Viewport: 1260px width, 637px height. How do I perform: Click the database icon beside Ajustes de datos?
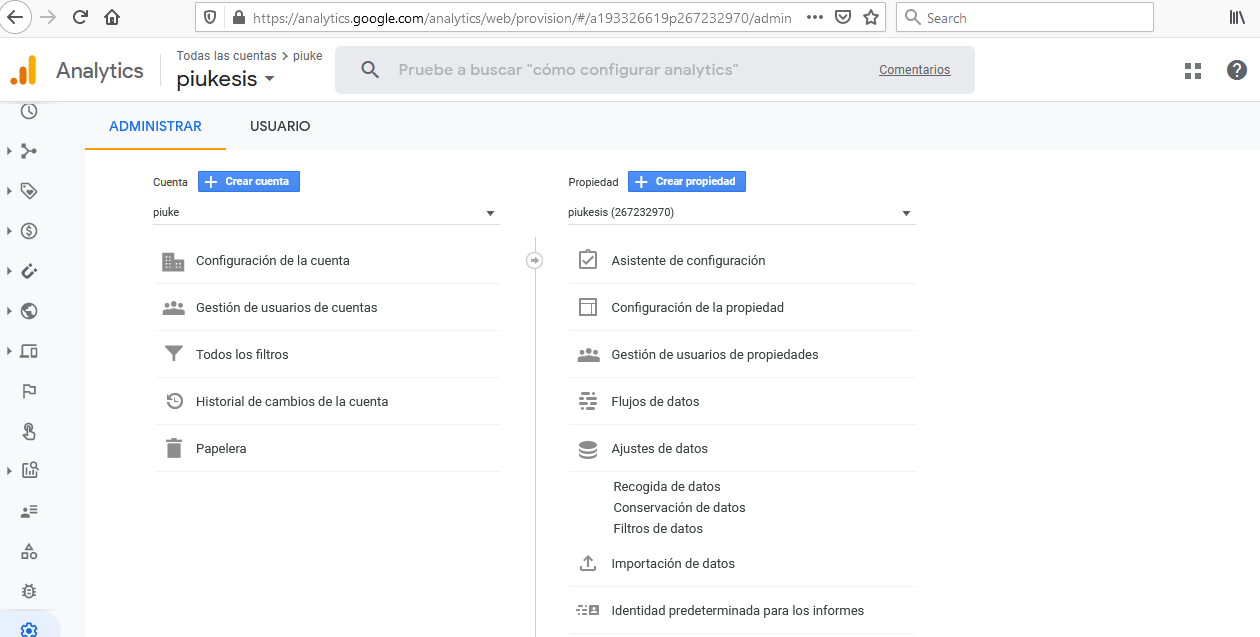tap(588, 449)
